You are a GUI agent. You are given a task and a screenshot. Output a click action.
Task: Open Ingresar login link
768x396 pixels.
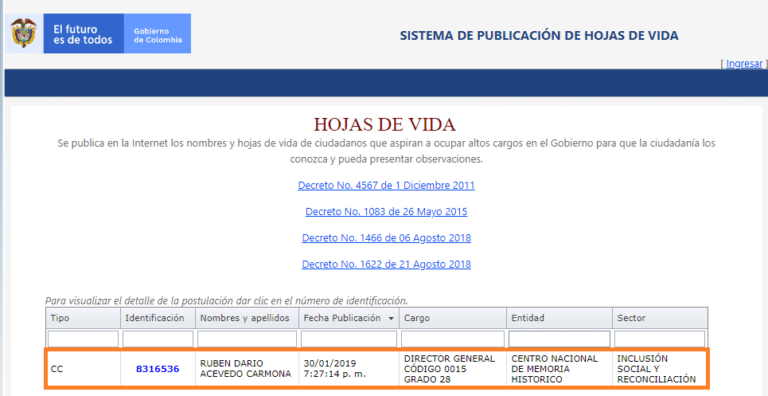point(744,63)
